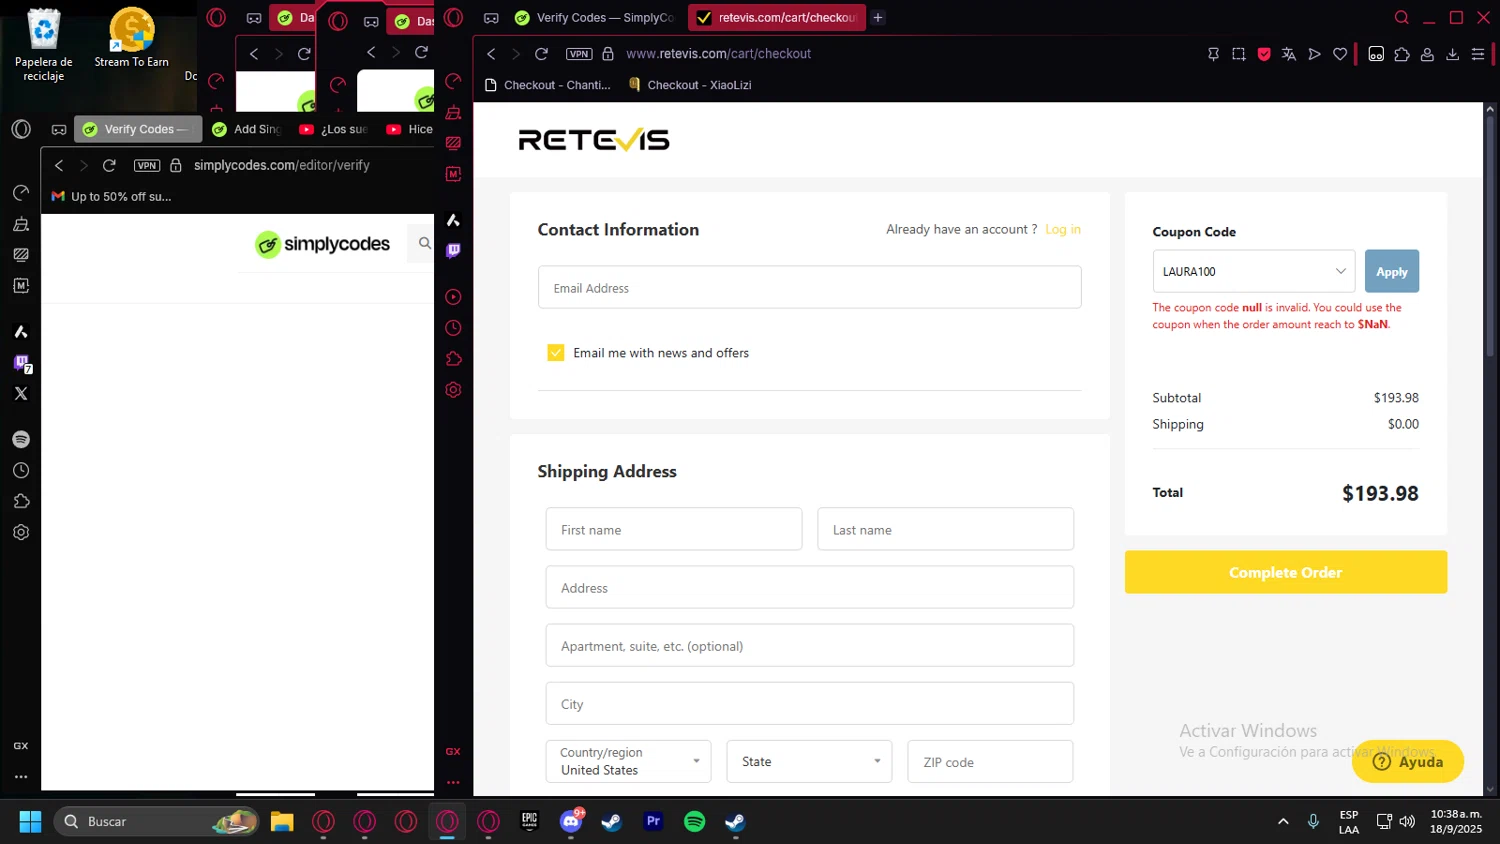This screenshot has width=1500, height=844.
Task: Open the X (Twitter) icon in the Simplycodes window sidebar
Action: [21, 393]
